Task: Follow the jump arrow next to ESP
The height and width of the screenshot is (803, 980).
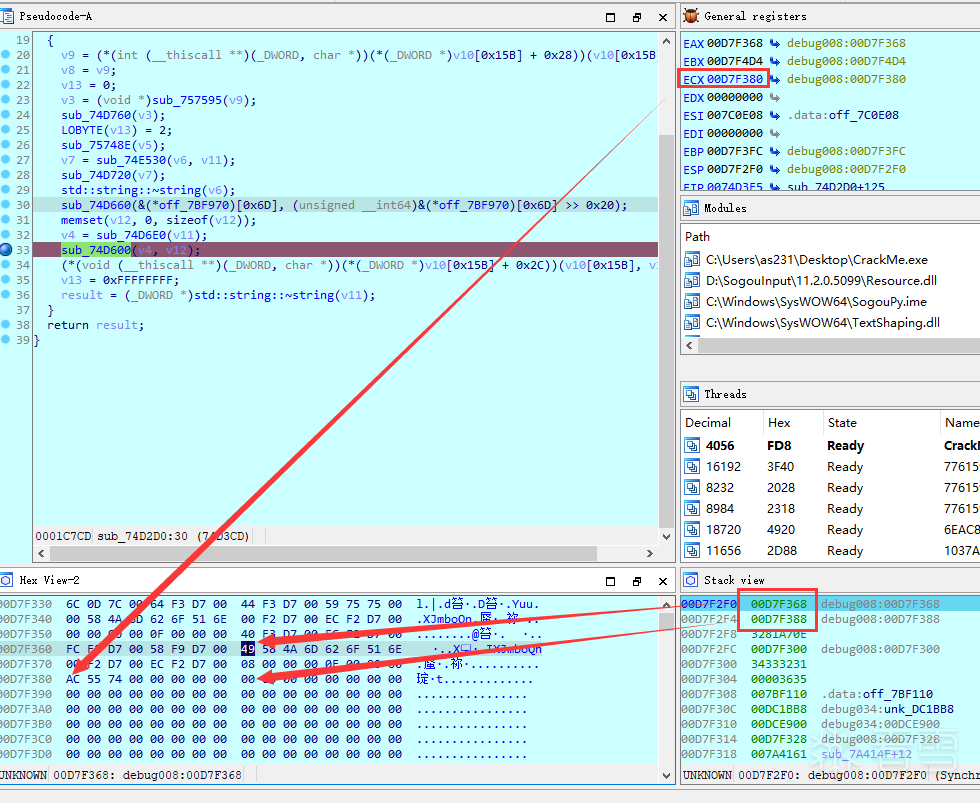Action: 775,169
